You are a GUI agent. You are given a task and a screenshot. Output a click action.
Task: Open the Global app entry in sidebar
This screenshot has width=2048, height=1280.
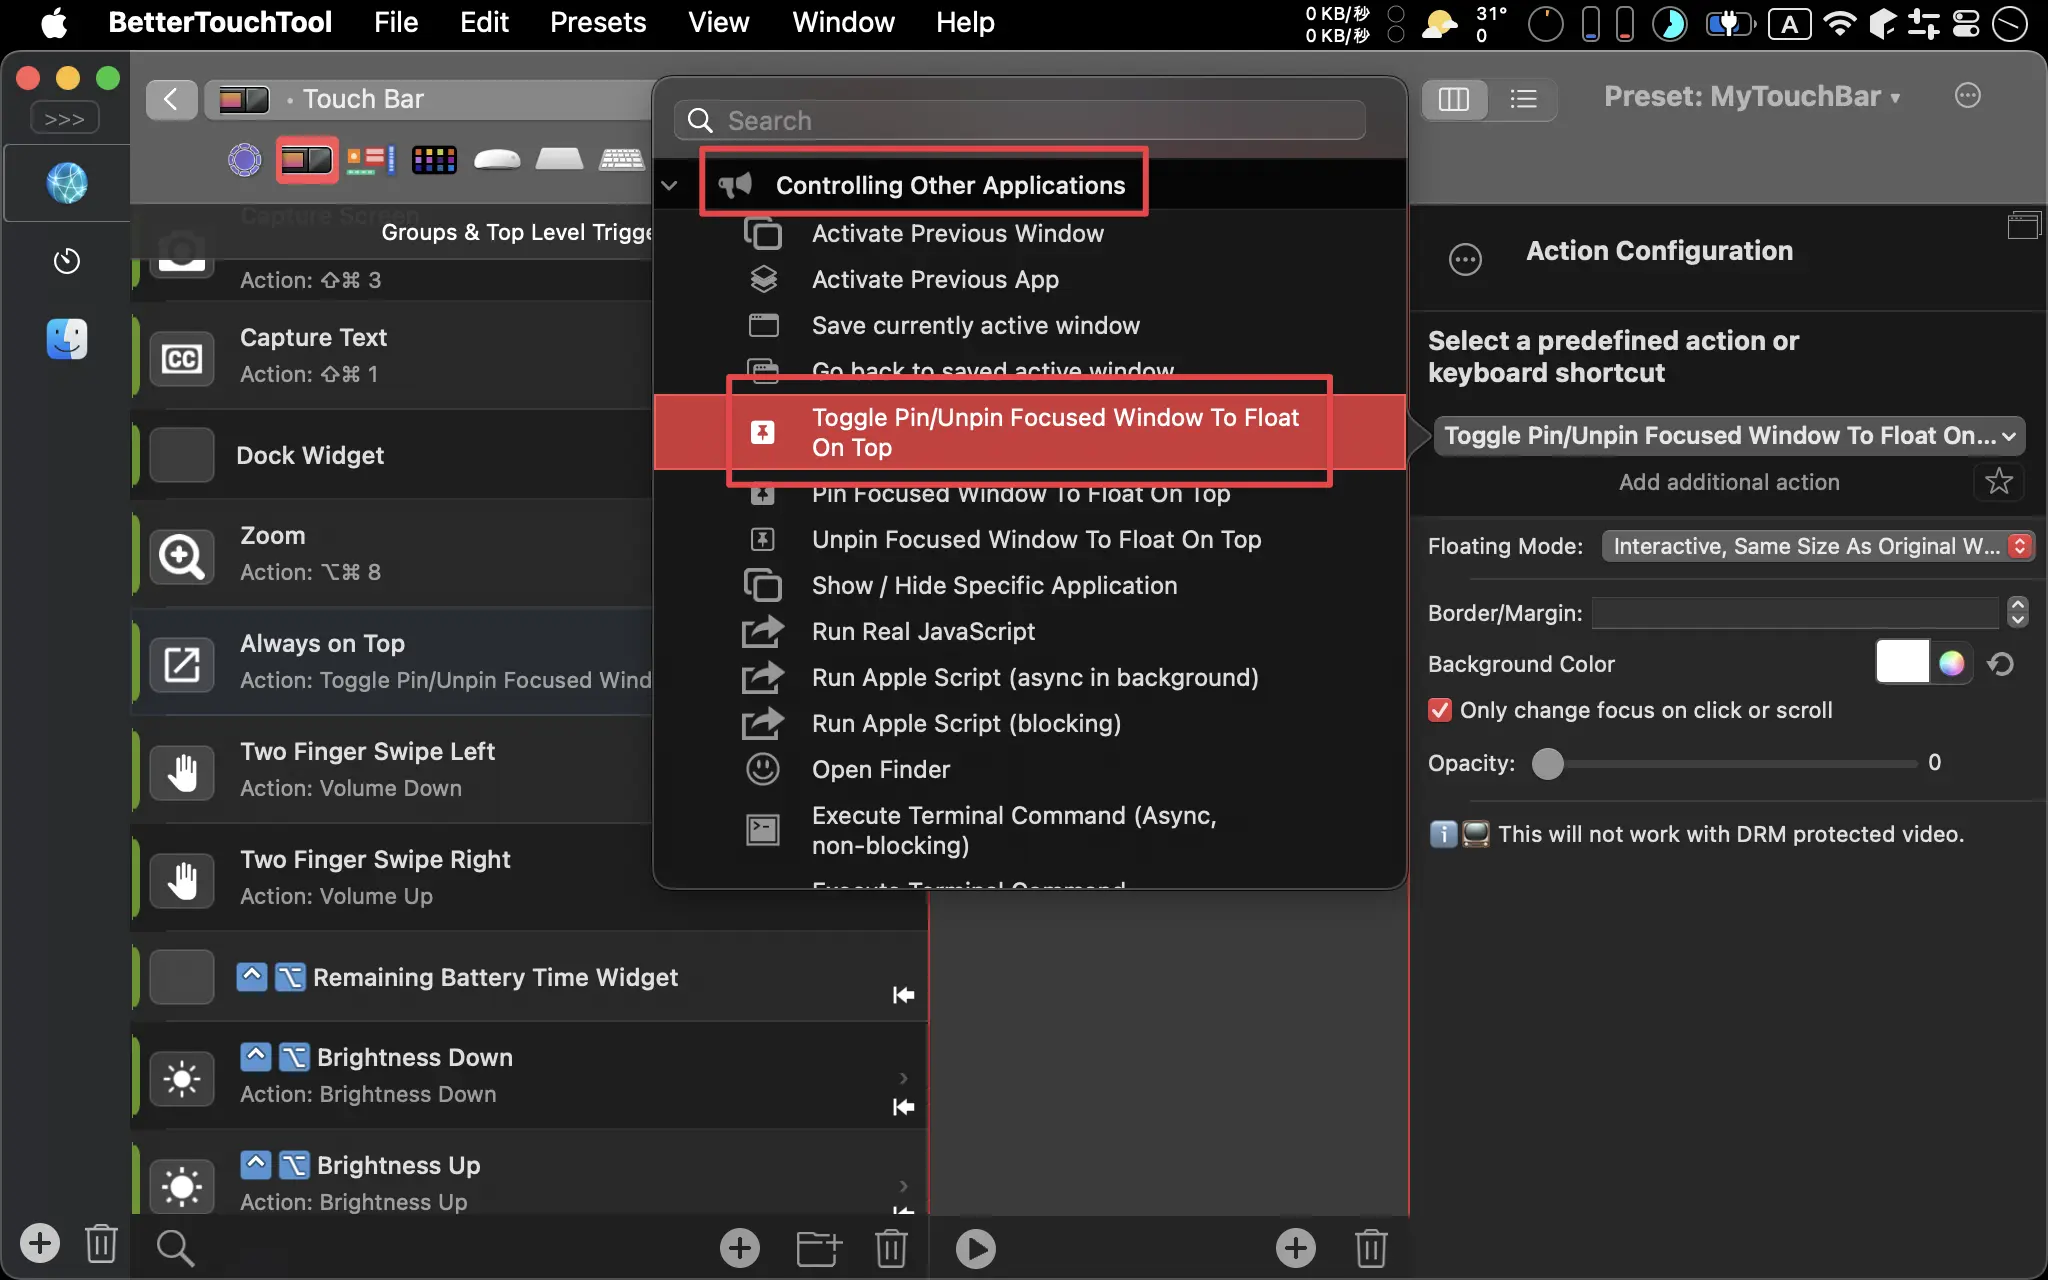pos(67,183)
